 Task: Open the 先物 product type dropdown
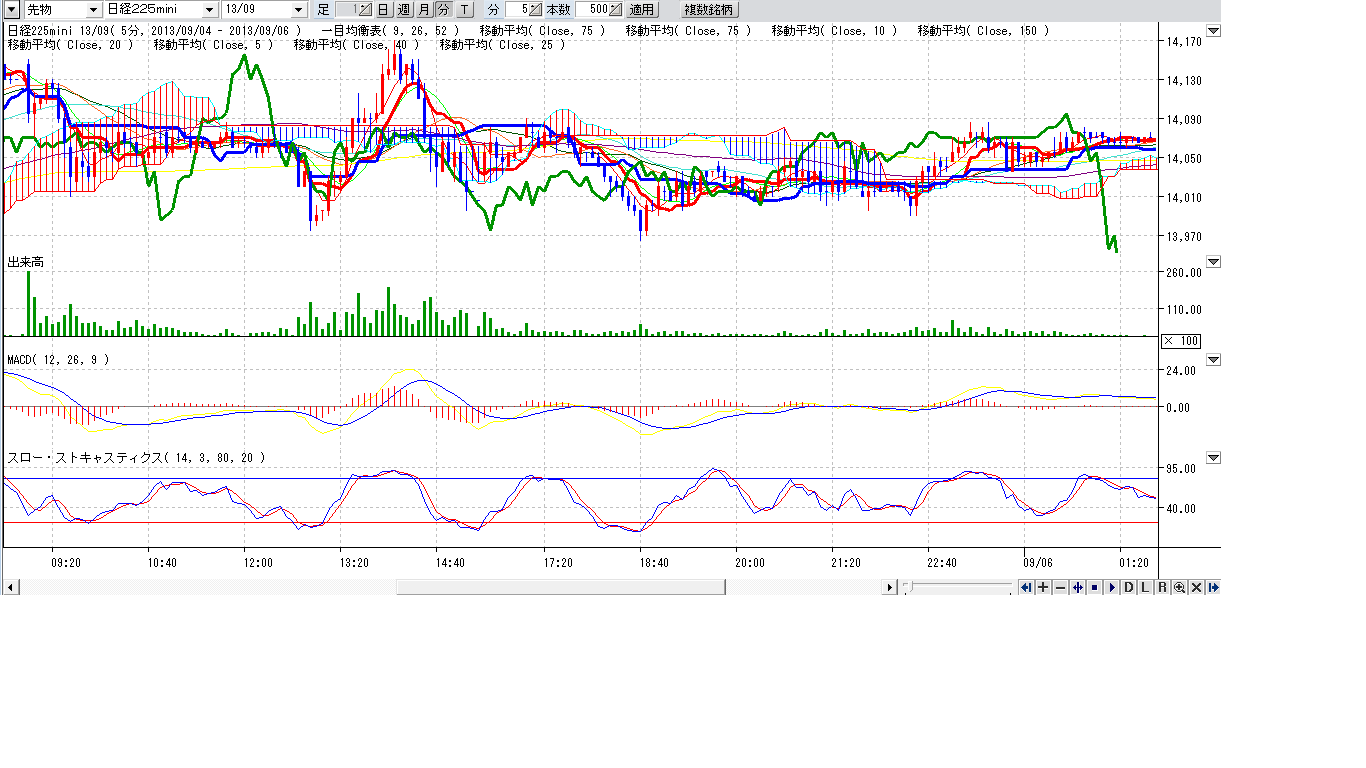pyautogui.click(x=93, y=9)
